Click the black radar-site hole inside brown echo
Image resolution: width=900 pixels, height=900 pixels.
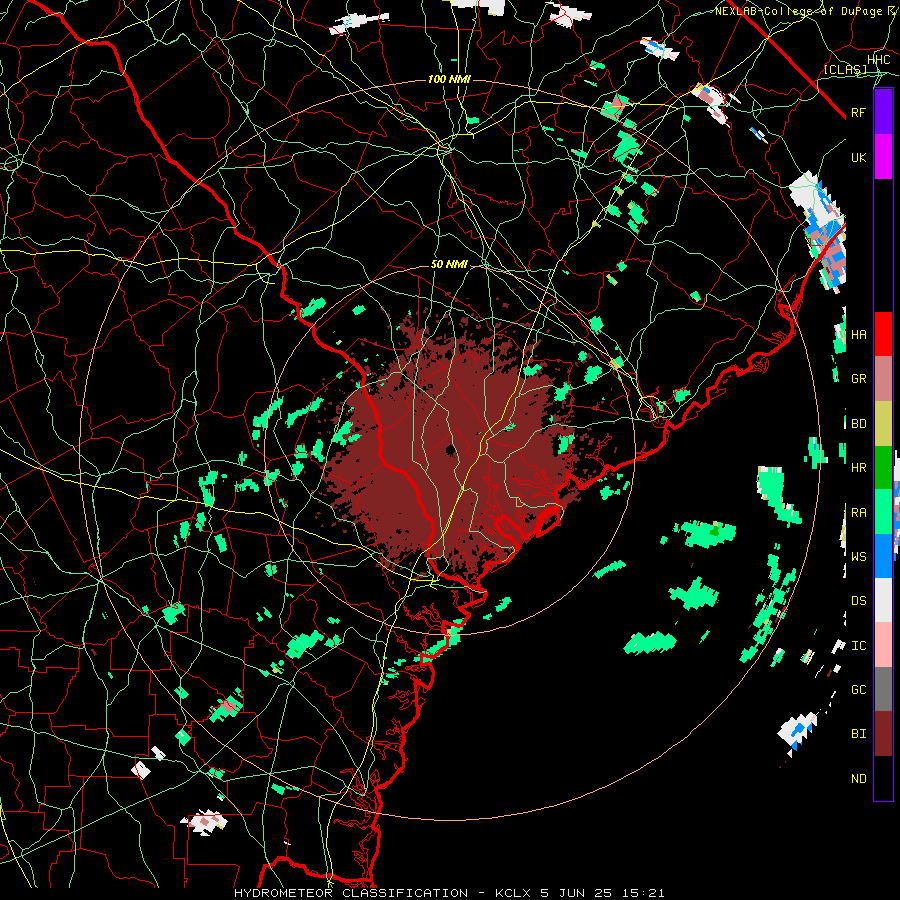coord(451,449)
